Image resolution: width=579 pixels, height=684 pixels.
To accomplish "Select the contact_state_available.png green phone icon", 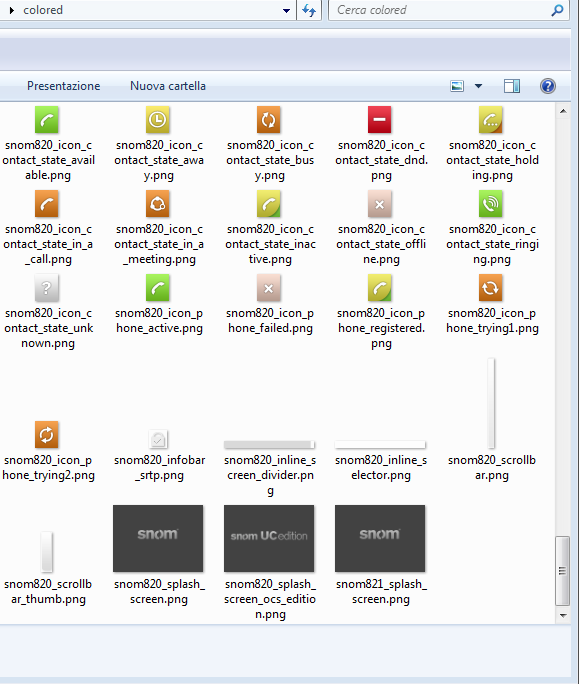I will point(47,120).
